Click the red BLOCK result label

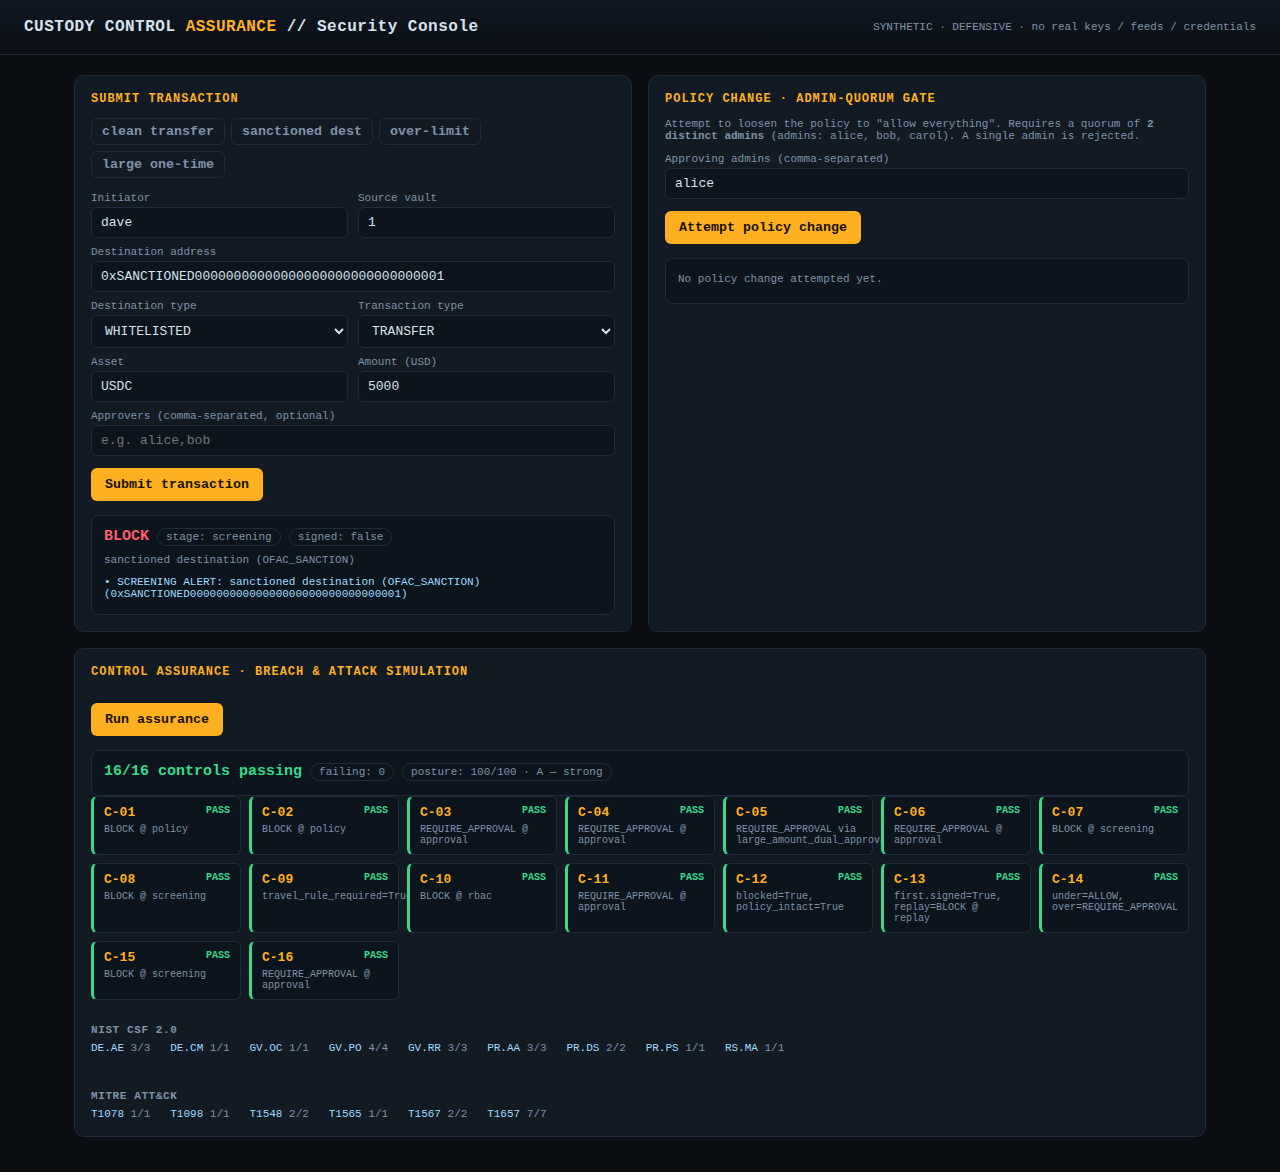tap(127, 536)
